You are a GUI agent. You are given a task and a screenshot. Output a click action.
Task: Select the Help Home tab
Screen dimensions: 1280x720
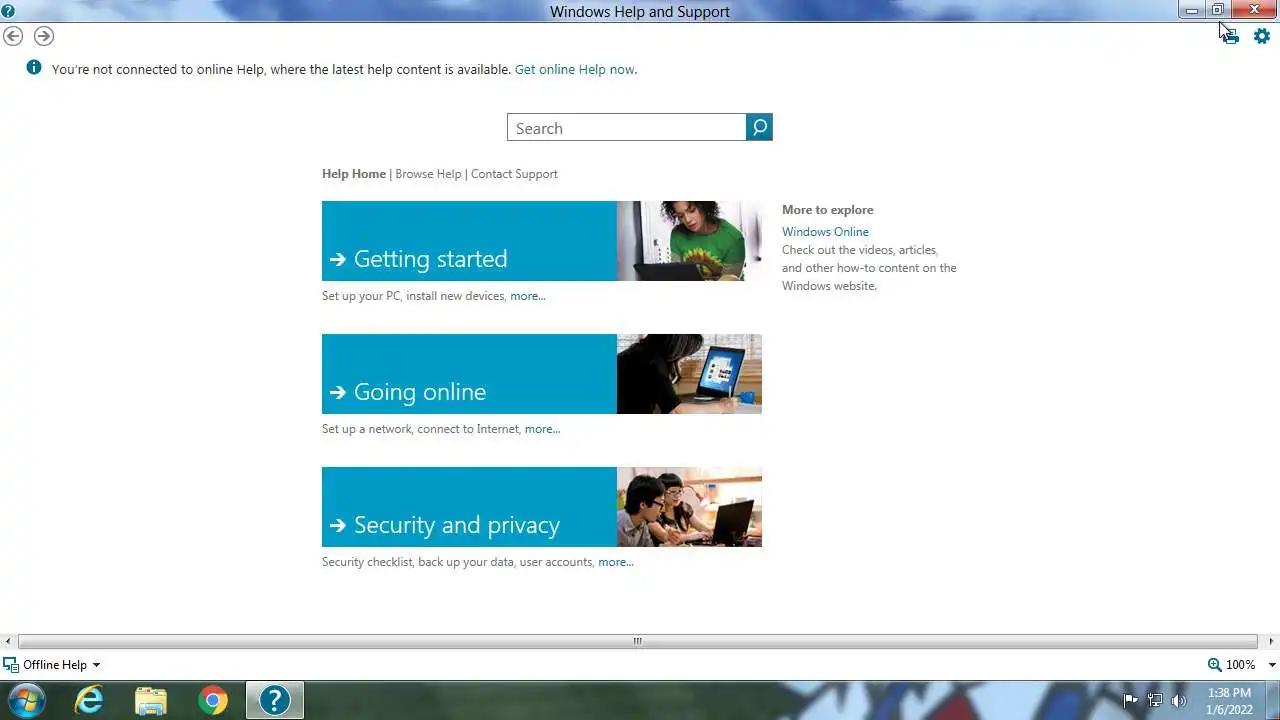[354, 174]
